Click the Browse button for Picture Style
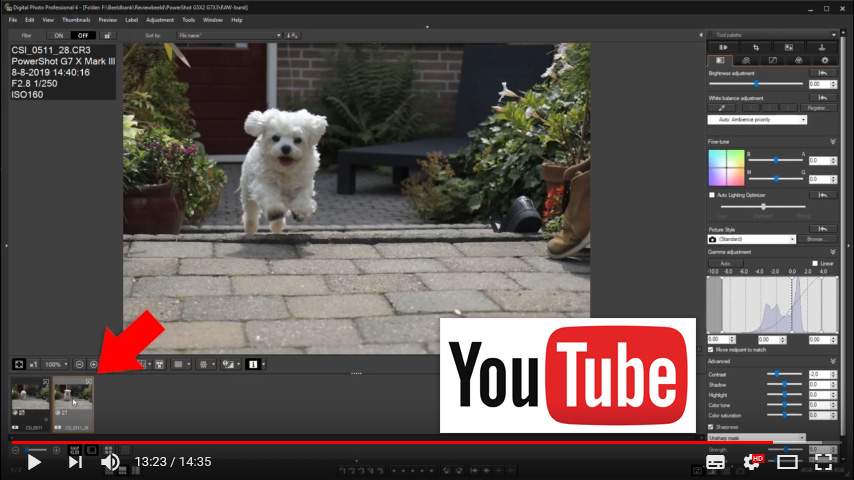The image size is (854, 480). pyautogui.click(x=816, y=240)
